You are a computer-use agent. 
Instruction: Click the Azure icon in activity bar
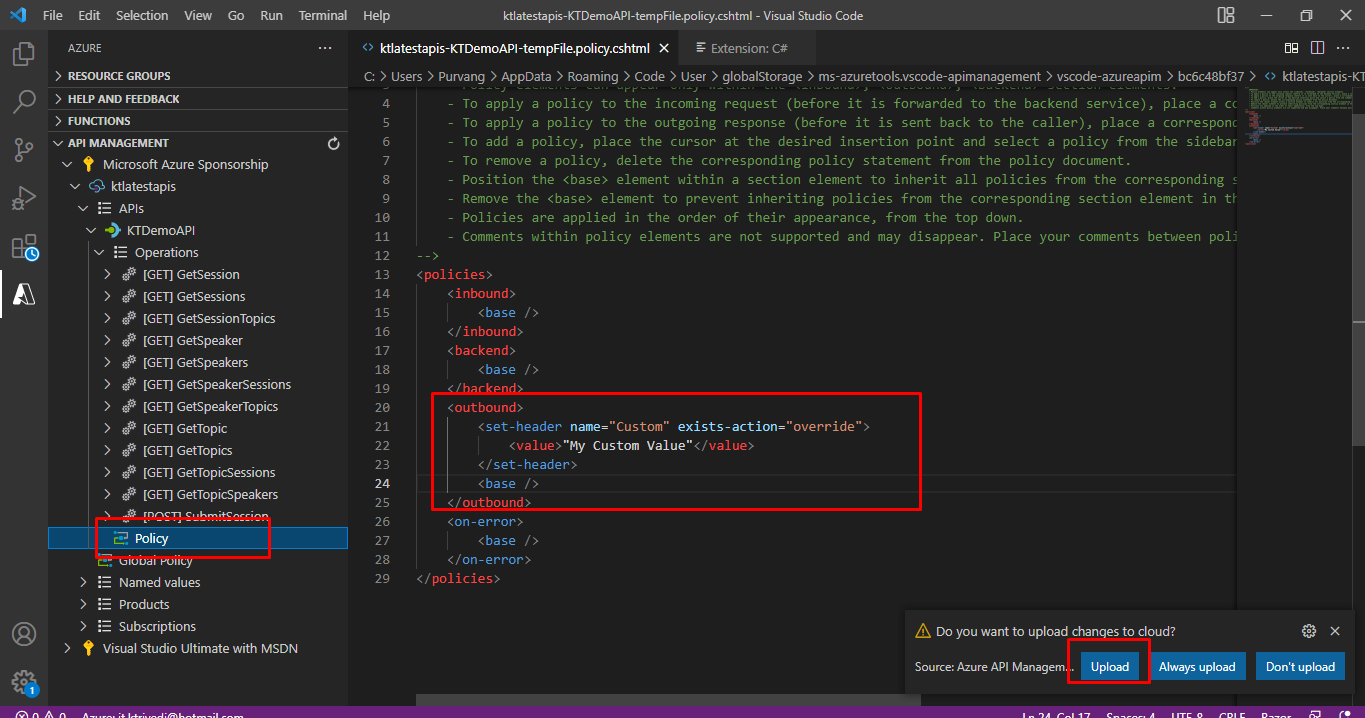(24, 295)
